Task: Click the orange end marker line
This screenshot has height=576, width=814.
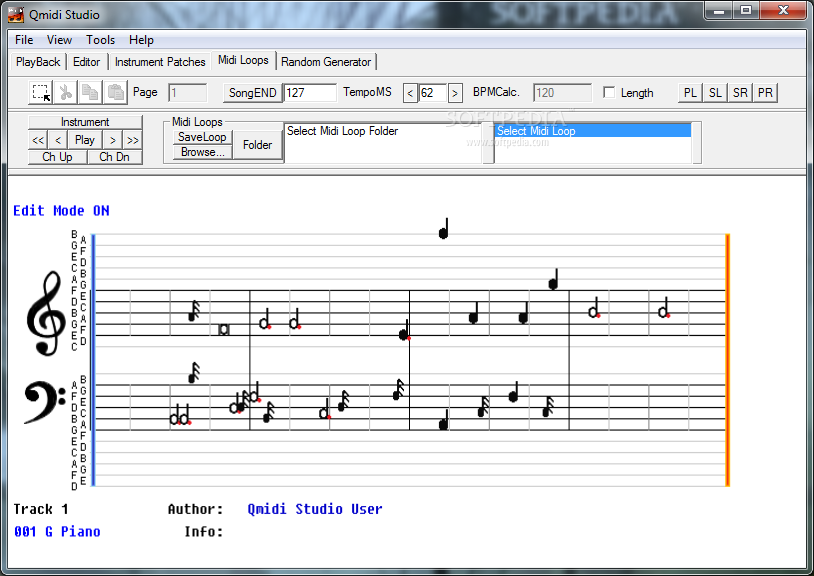Action: pos(728,360)
